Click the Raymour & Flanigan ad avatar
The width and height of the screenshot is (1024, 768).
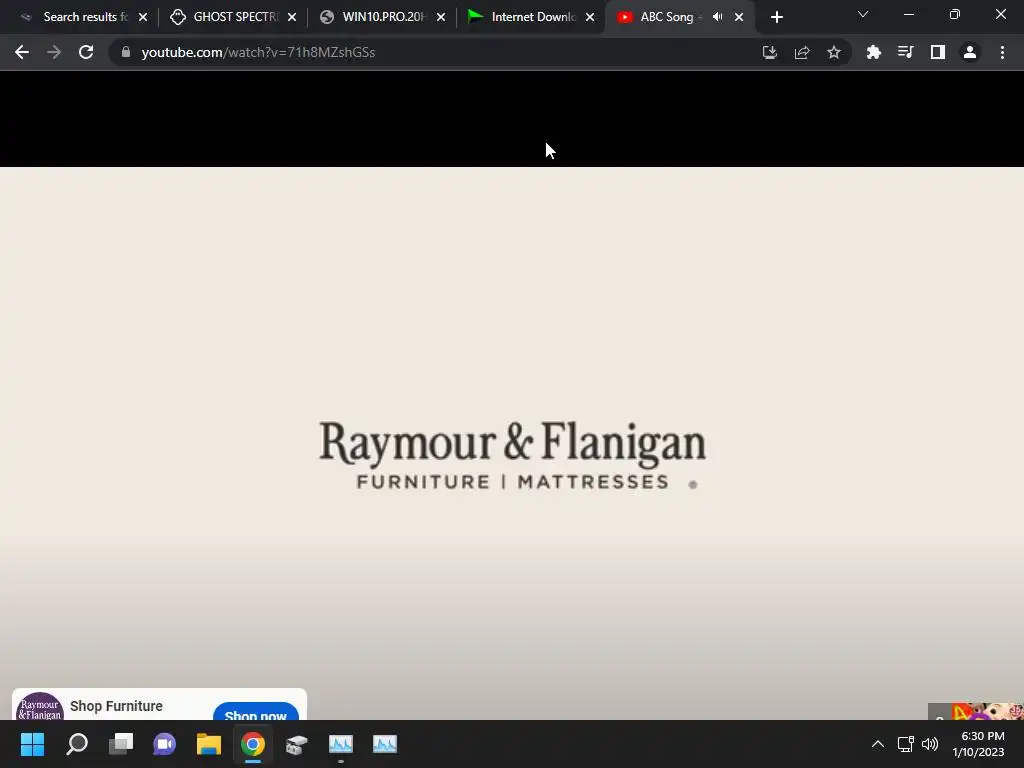pyautogui.click(x=39, y=707)
